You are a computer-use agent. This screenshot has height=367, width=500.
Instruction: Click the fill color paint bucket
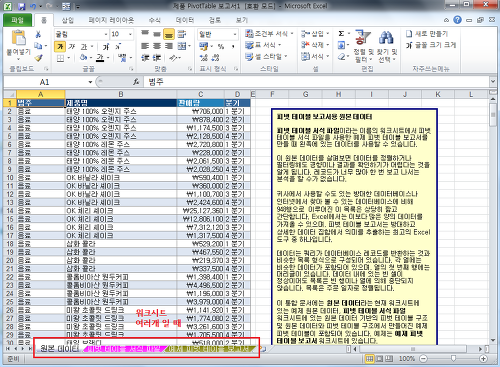point(83,58)
